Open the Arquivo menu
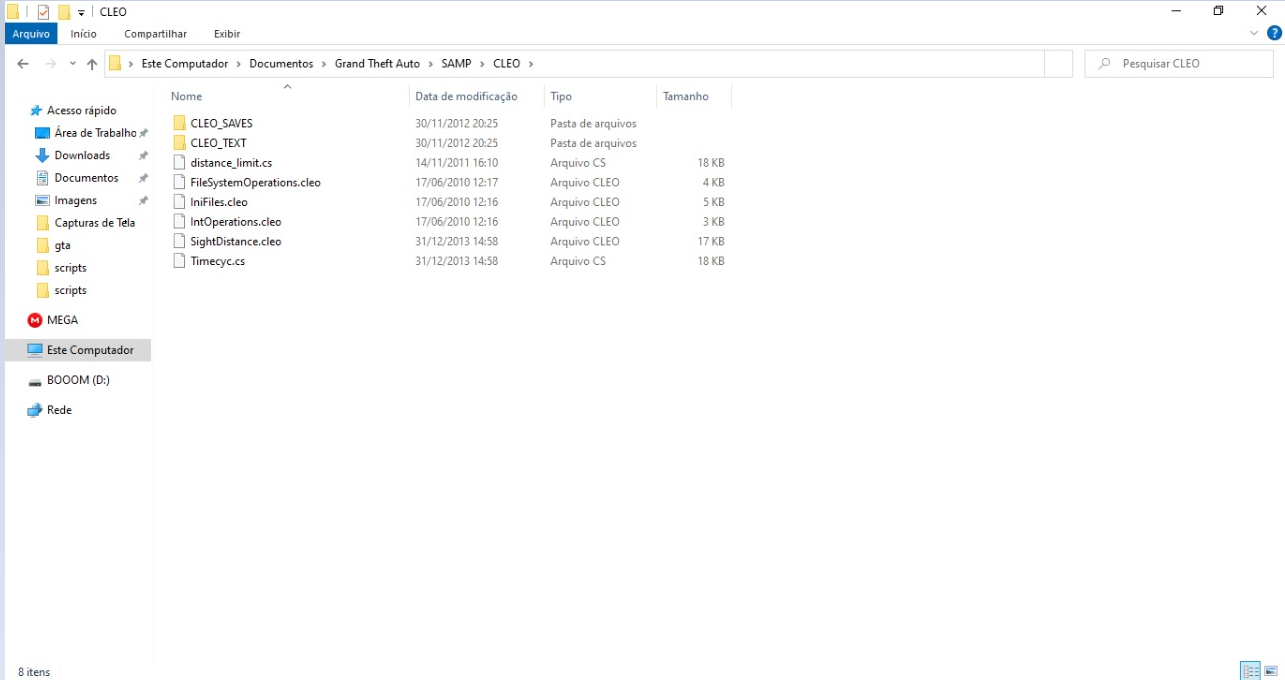The height and width of the screenshot is (680, 1285). click(x=31, y=34)
